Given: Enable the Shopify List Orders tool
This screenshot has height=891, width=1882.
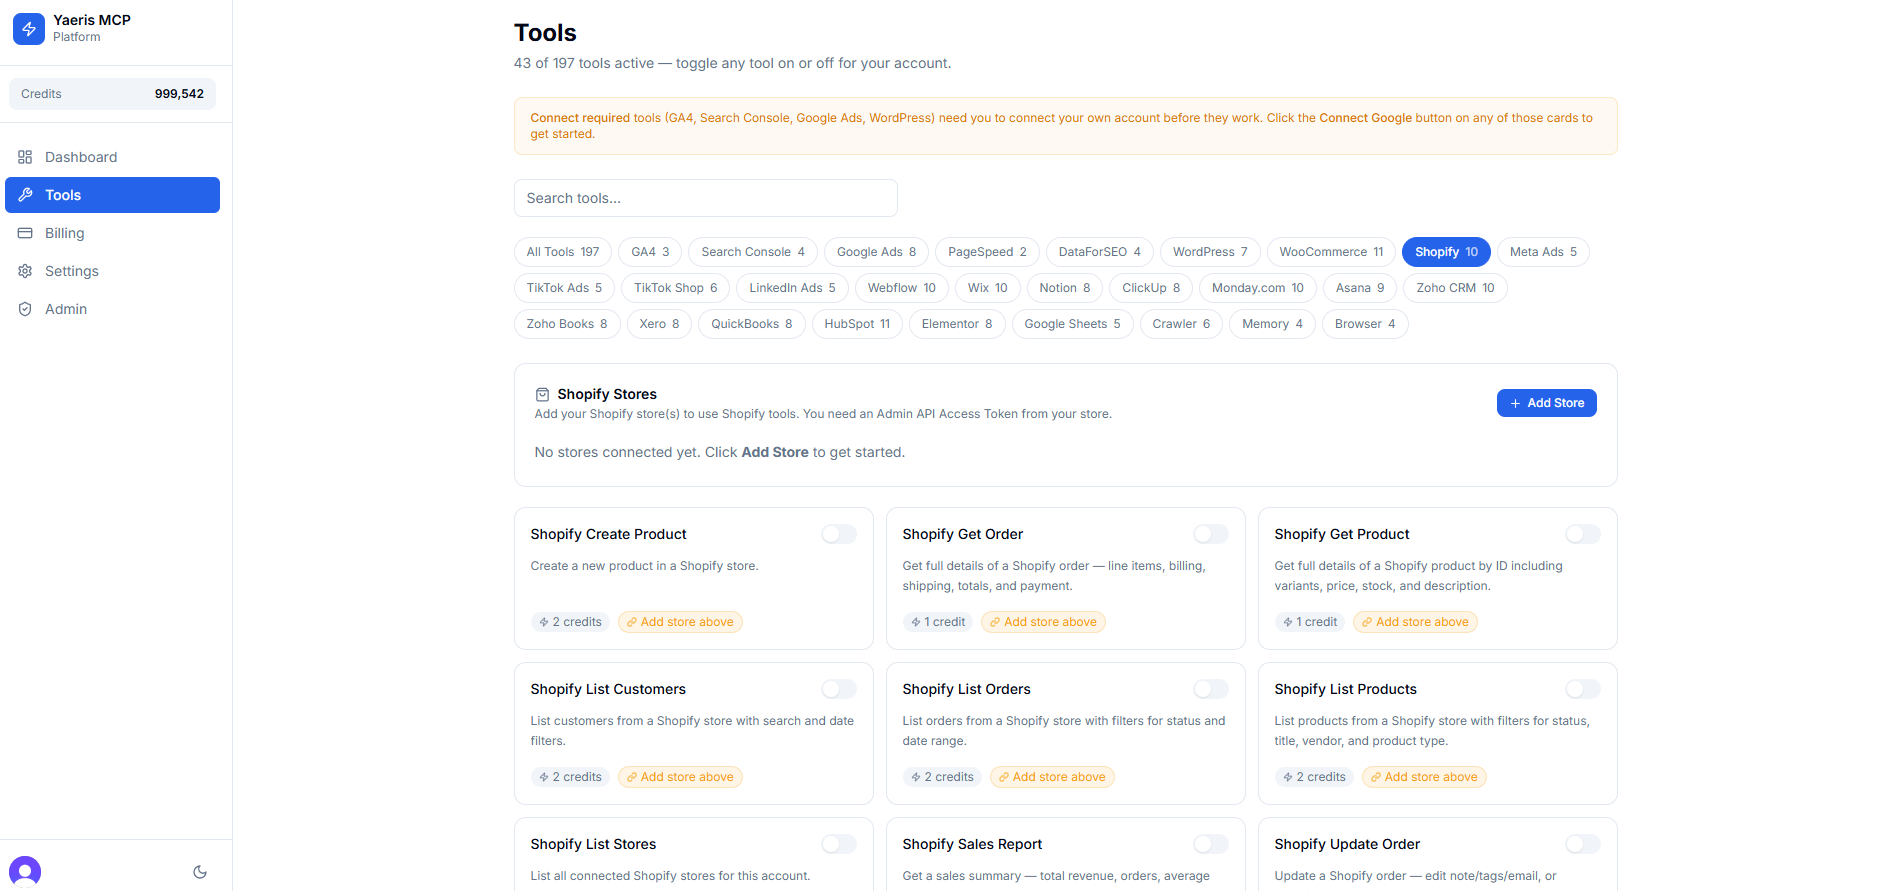Looking at the screenshot, I should [1211, 689].
